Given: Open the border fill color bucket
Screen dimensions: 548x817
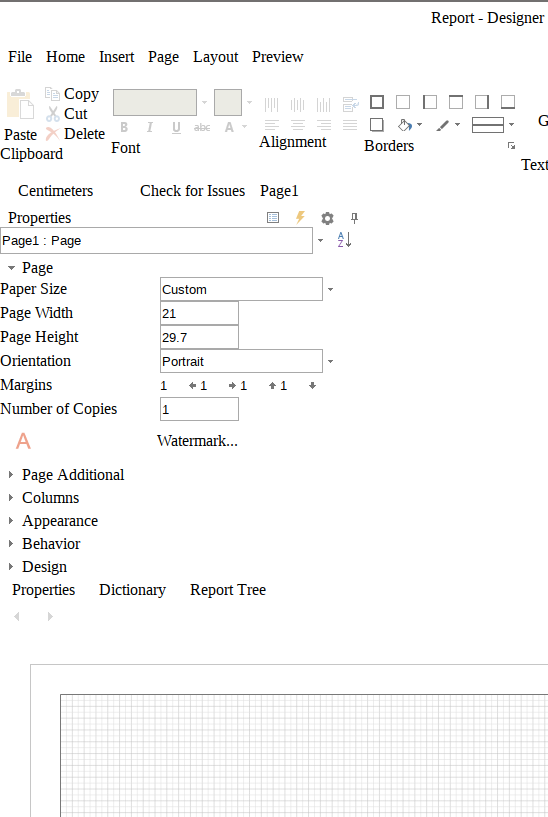Looking at the screenshot, I should click(x=405, y=125).
